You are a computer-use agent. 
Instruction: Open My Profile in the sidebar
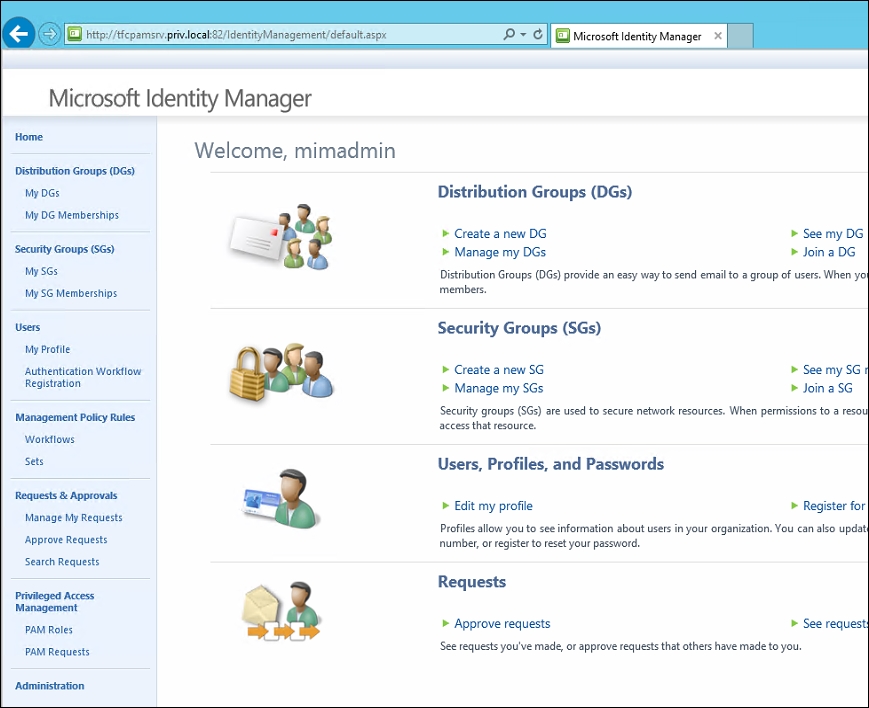(x=48, y=349)
